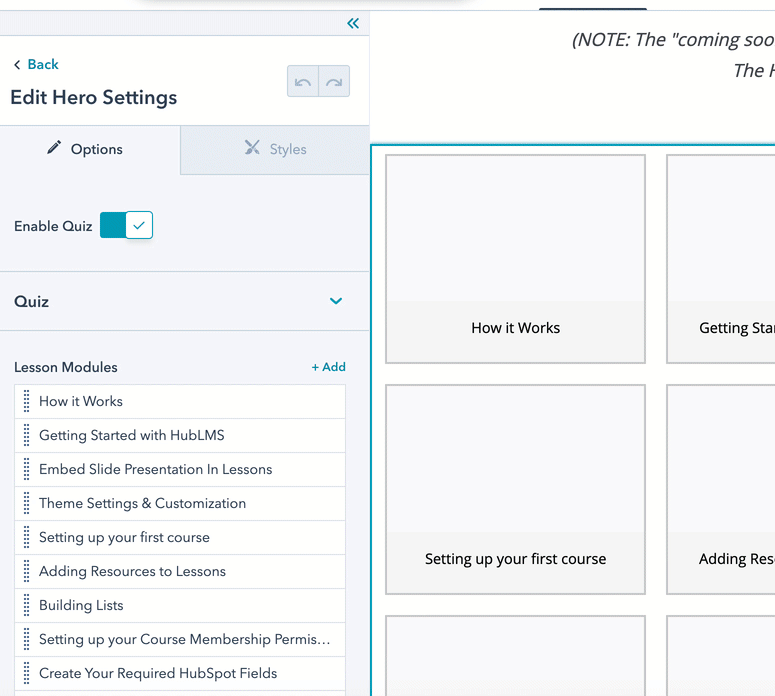Screen dimensions: 775x696
Task: Click the coming soon NOTE text in preview
Action: 673,40
